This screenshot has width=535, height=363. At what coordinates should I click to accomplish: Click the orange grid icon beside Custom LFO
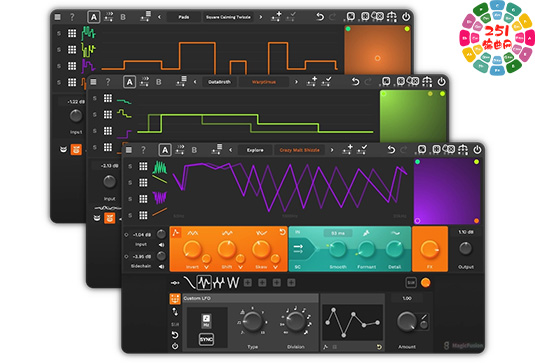pyautogui.click(x=175, y=299)
